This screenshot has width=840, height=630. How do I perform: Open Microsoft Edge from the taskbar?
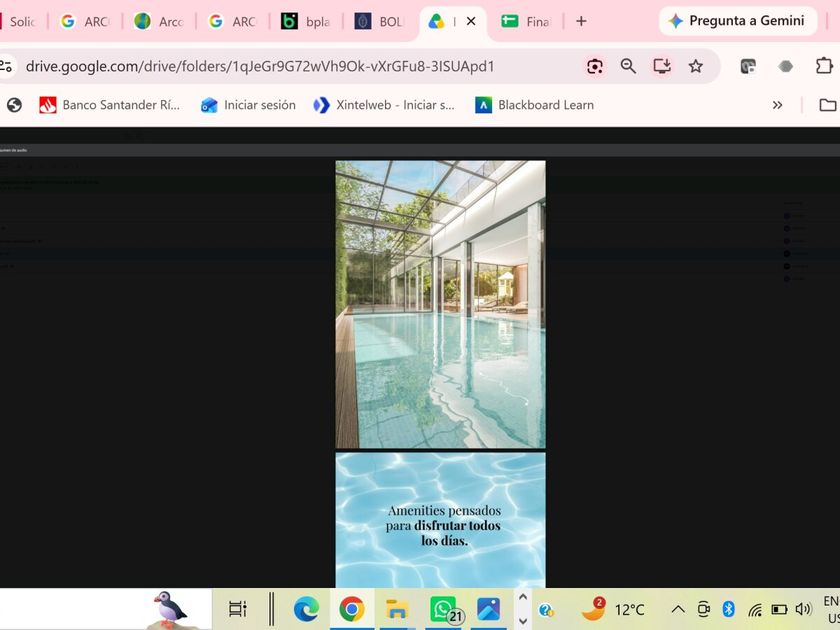[x=306, y=609]
